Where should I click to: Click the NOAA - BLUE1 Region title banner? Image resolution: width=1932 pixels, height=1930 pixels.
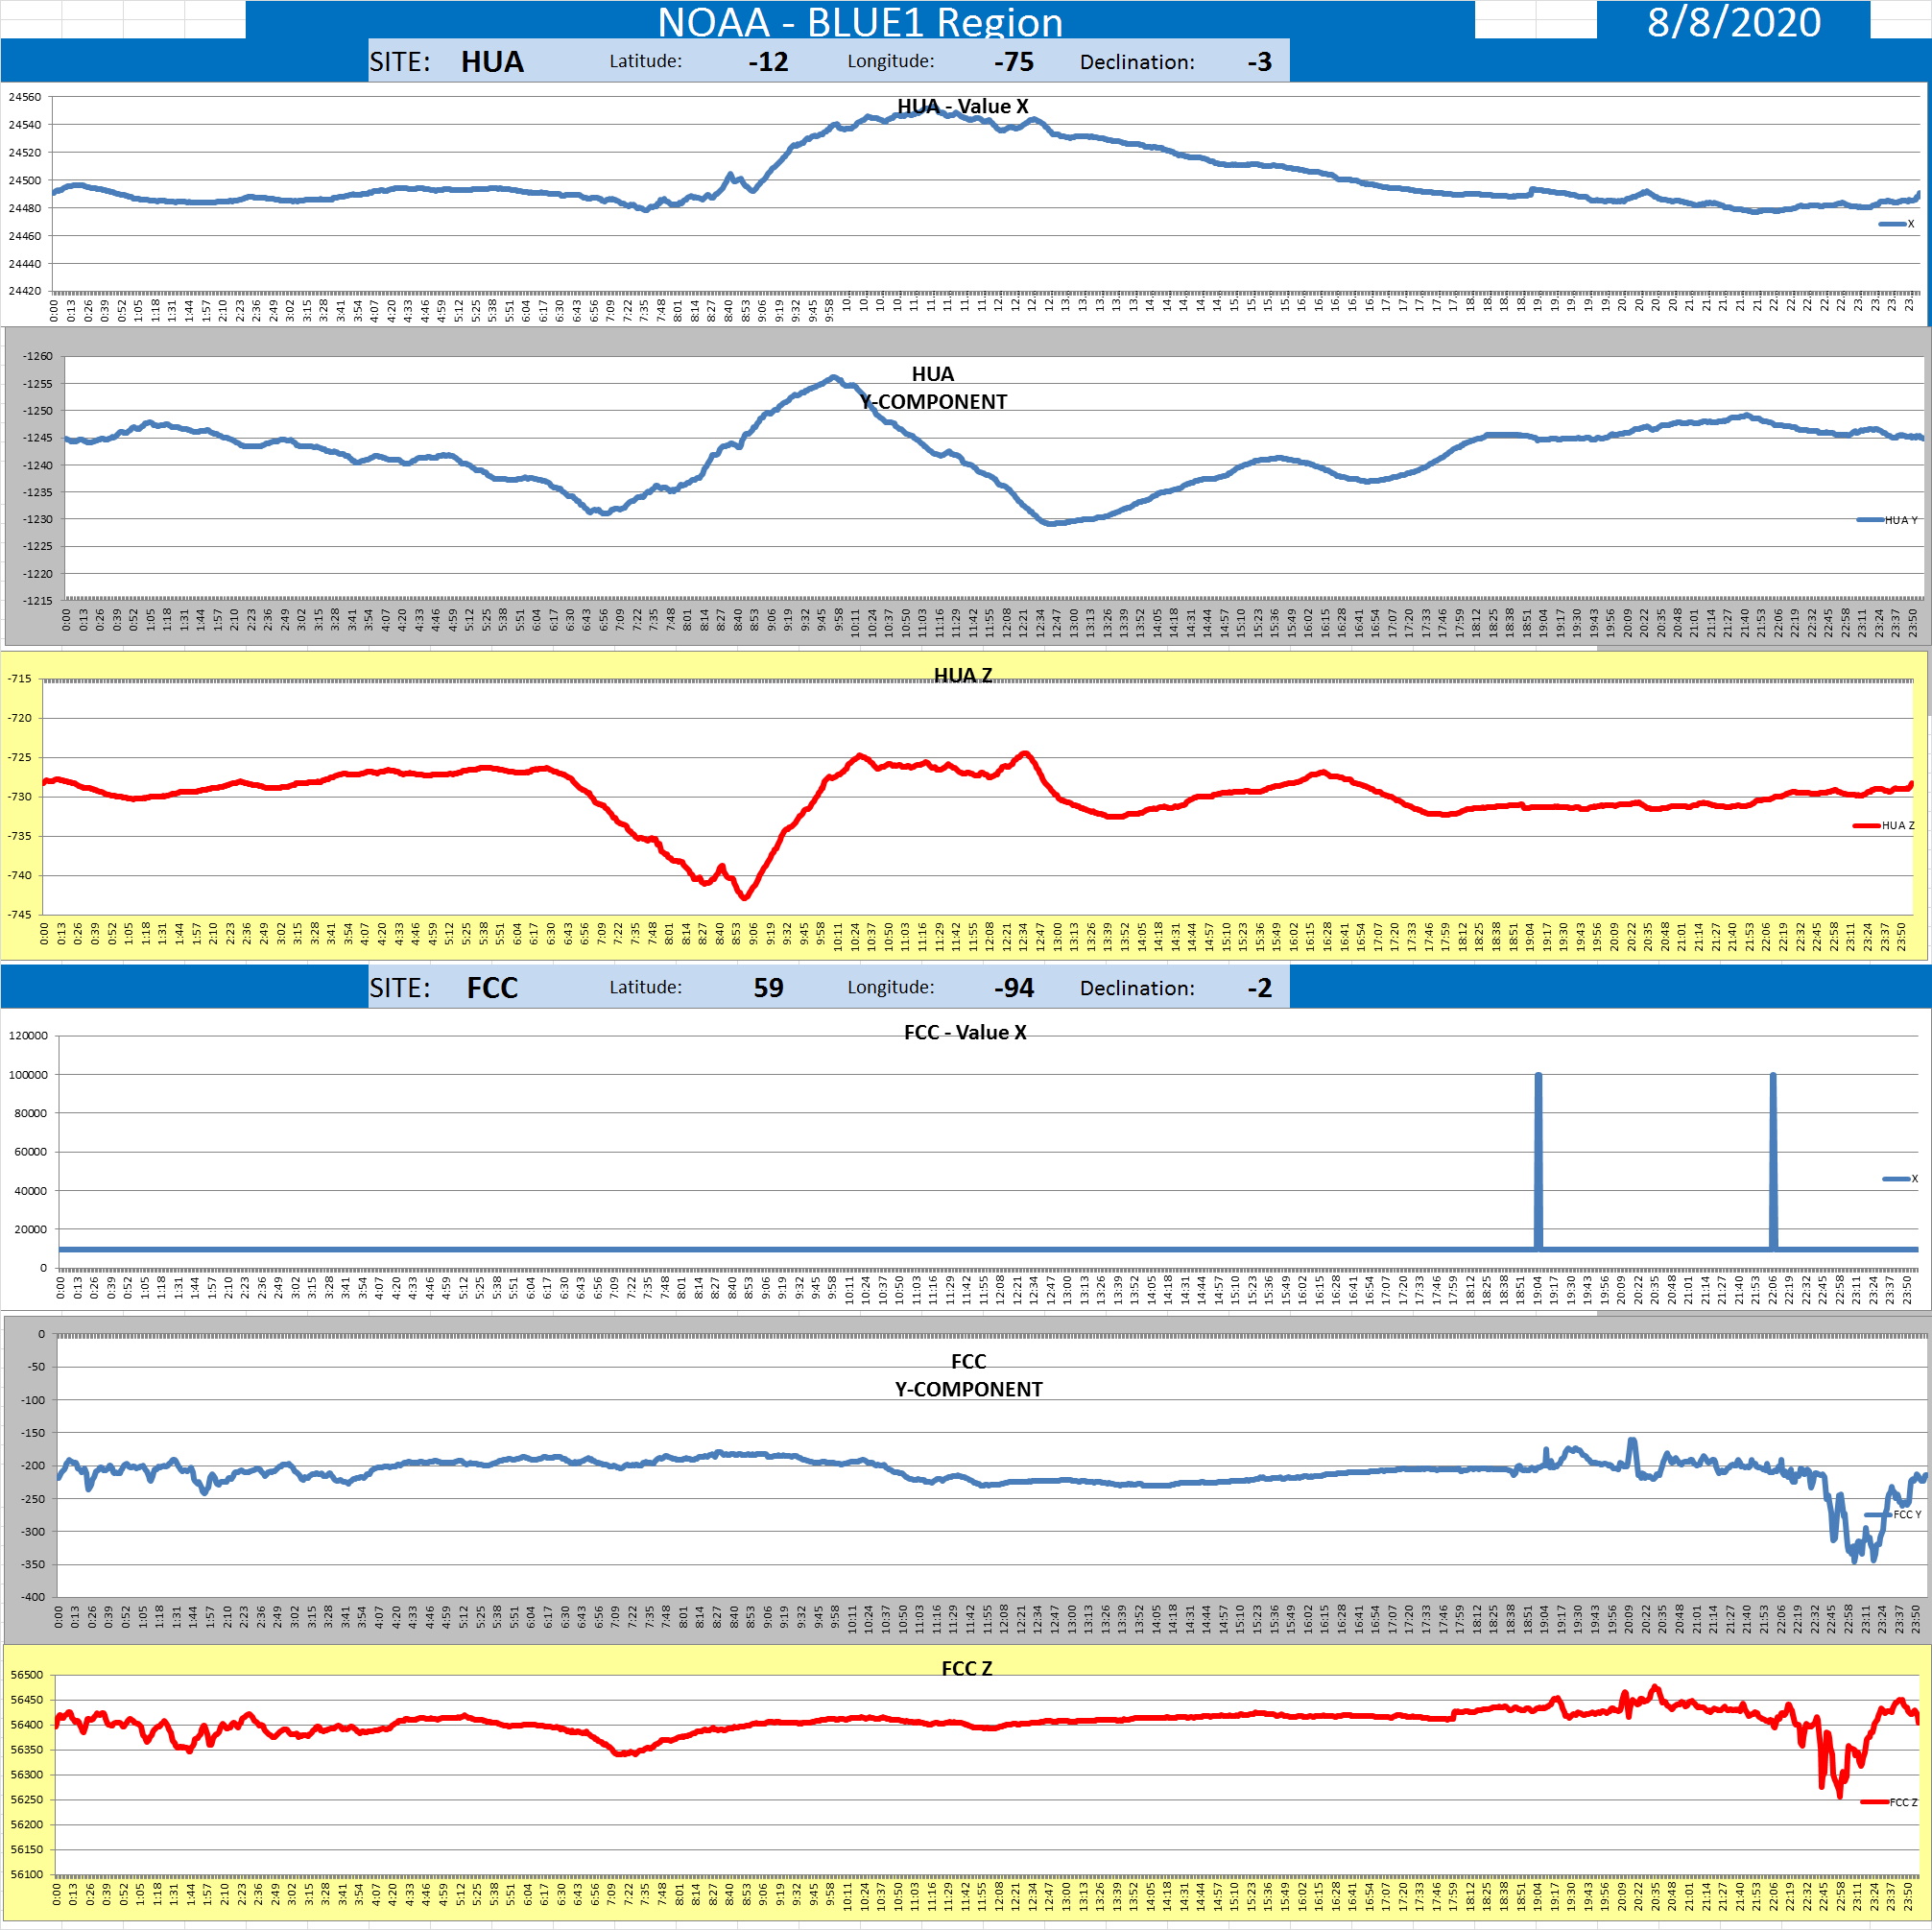[859, 21]
